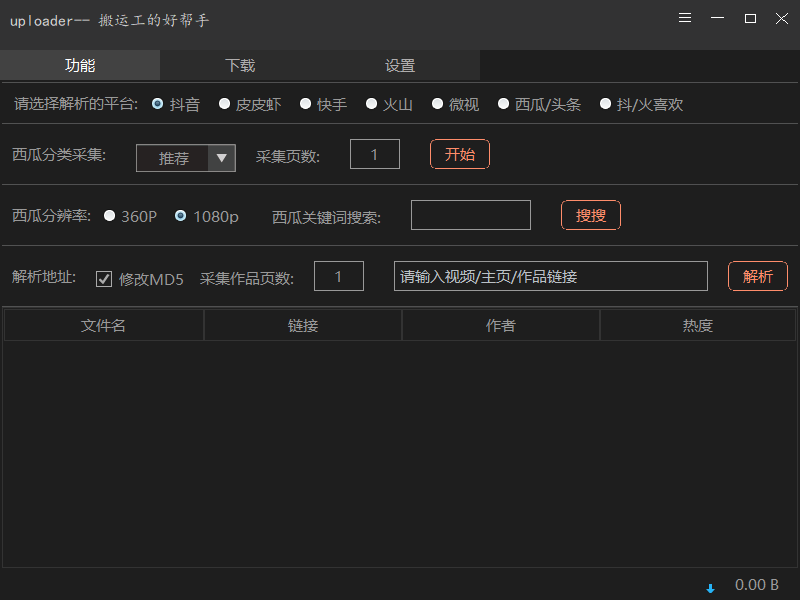Click the 开始 button to start collecting
The height and width of the screenshot is (600, 800).
pos(459,154)
